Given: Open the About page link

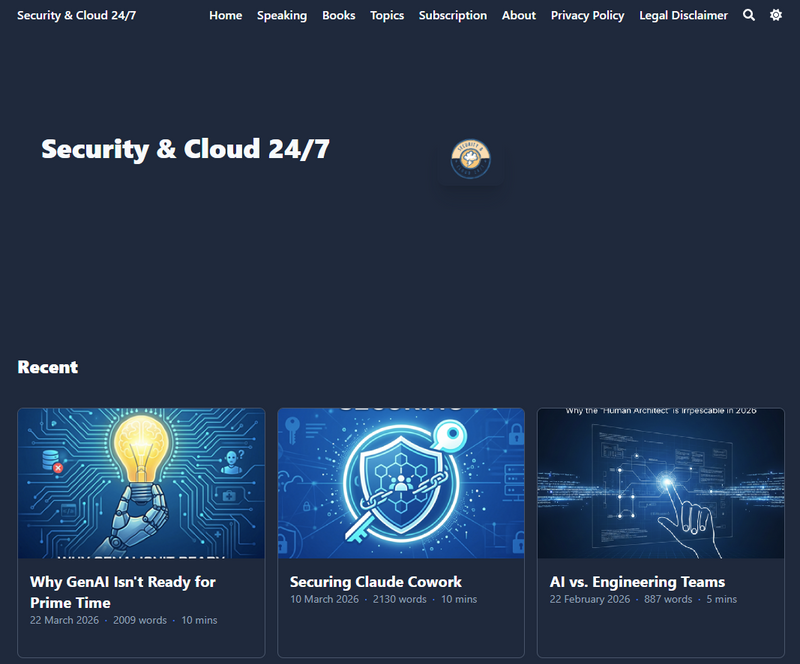Looking at the screenshot, I should [x=519, y=15].
